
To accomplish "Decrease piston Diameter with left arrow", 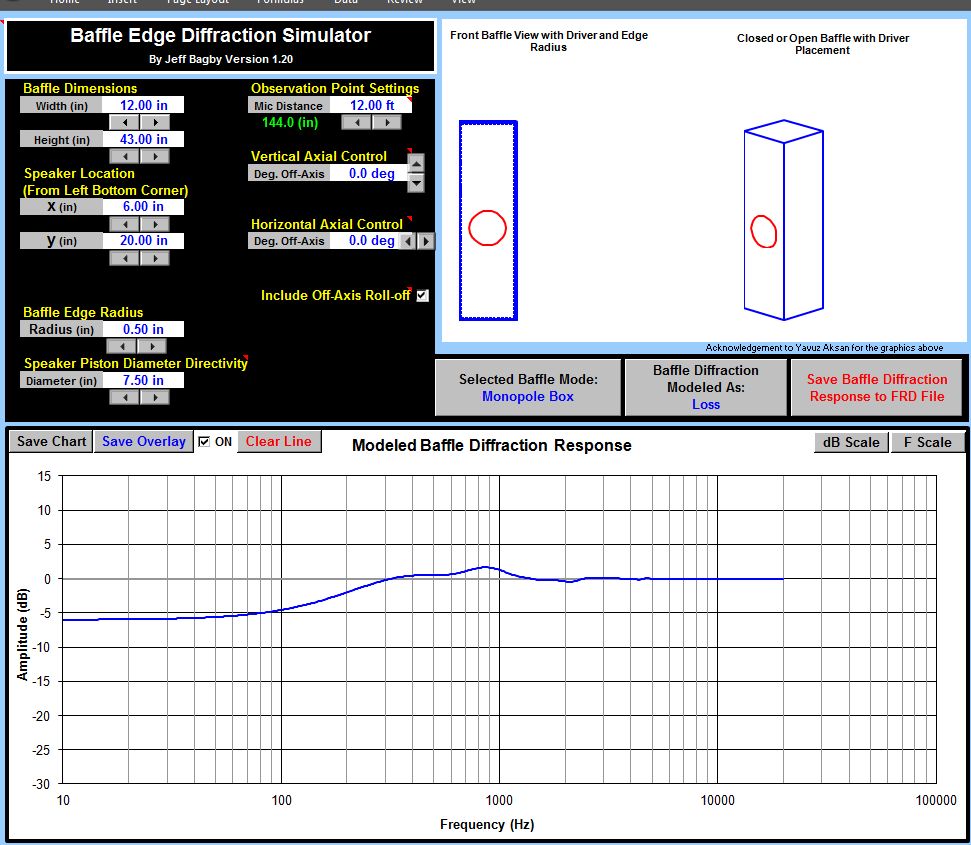I will point(124,397).
